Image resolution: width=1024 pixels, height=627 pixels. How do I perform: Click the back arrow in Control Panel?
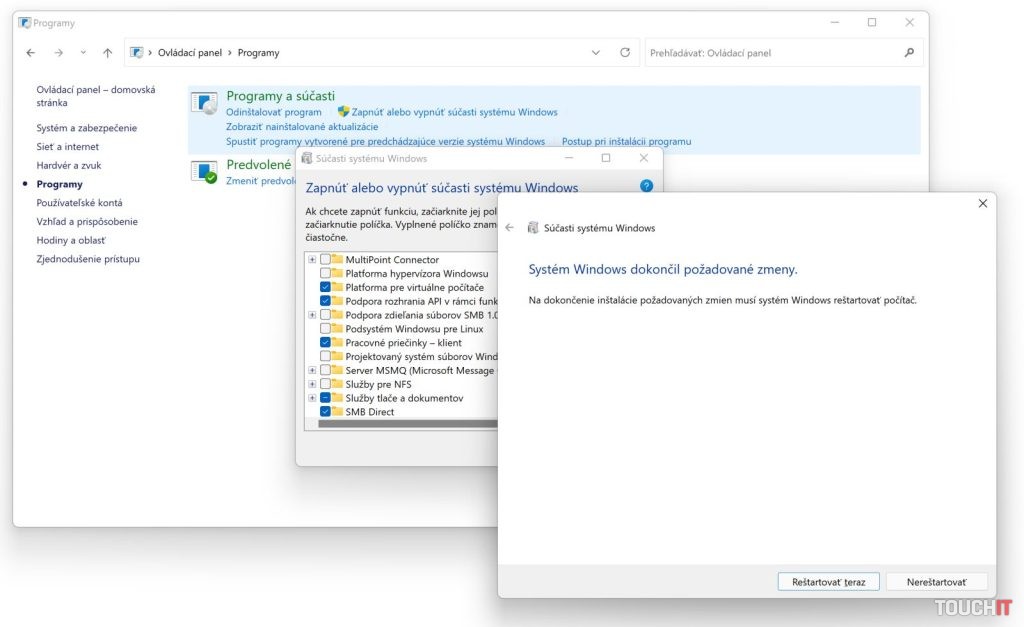(x=31, y=53)
